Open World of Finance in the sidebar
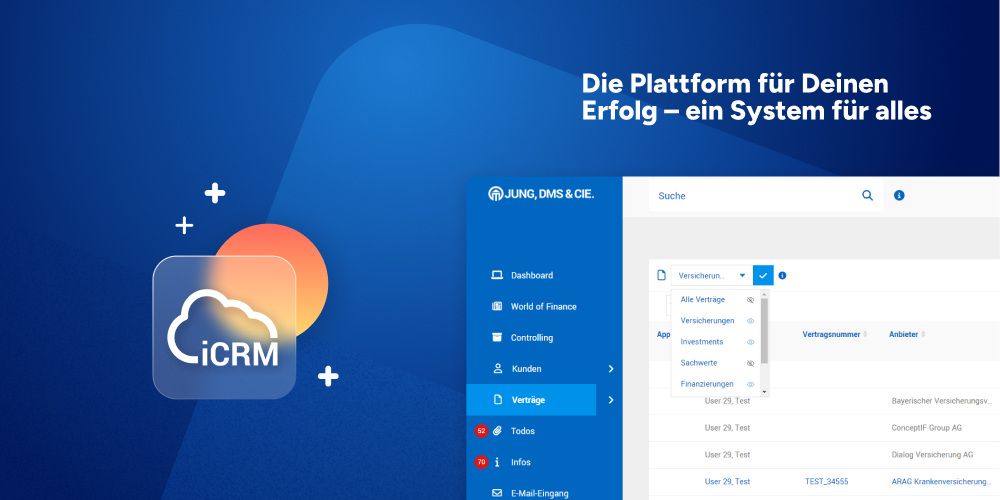This screenshot has width=1000, height=500. (543, 307)
